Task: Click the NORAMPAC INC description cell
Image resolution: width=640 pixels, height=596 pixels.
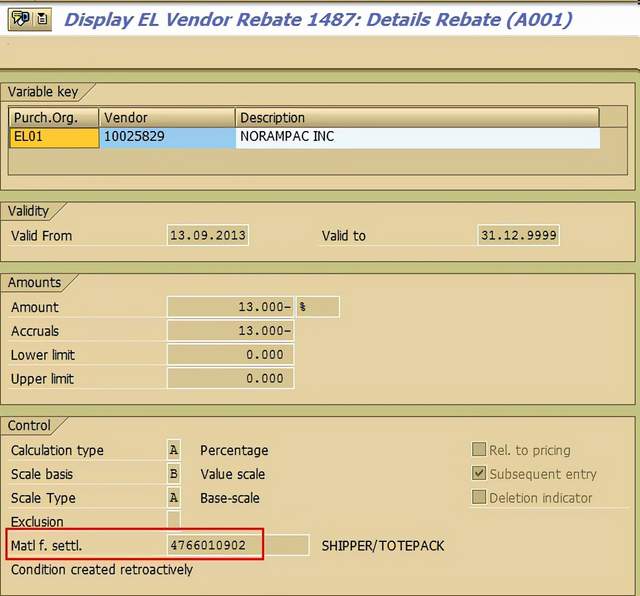Action: [418, 137]
